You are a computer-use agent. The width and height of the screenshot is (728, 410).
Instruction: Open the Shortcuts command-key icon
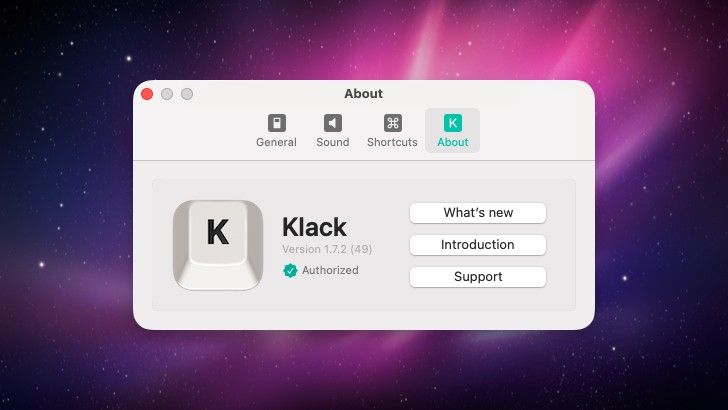point(392,123)
